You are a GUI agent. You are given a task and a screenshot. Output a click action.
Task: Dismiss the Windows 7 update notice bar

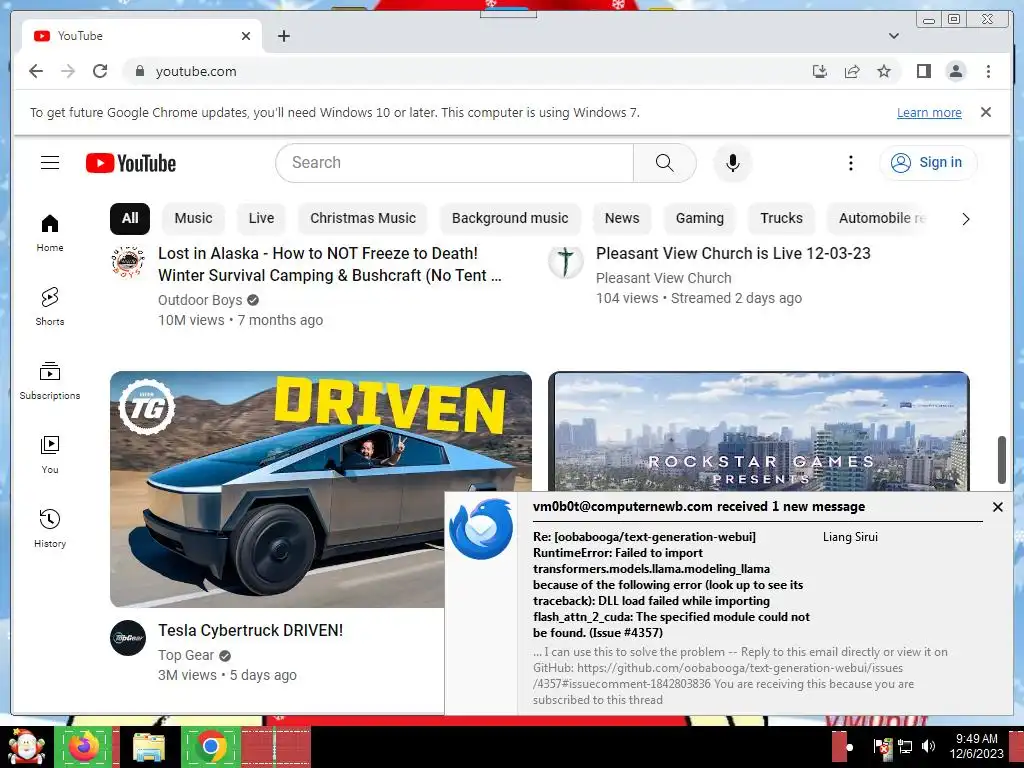(x=985, y=112)
